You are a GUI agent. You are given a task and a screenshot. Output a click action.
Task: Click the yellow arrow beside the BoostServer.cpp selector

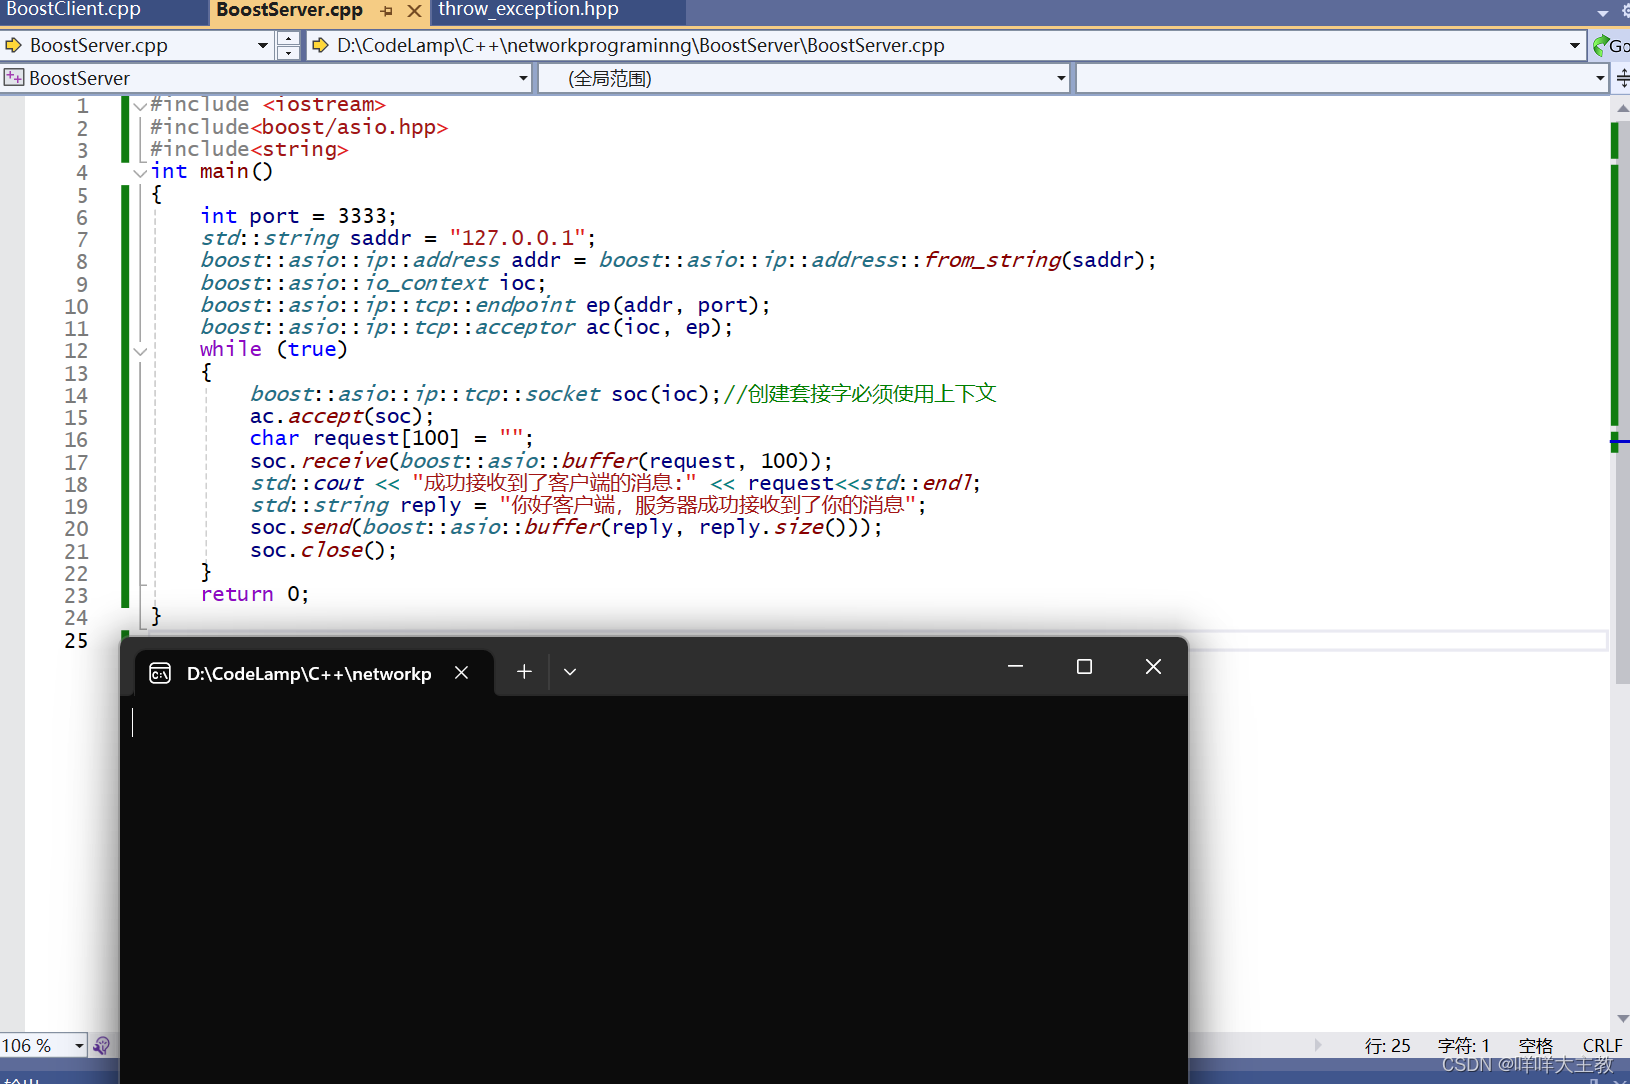[13, 45]
